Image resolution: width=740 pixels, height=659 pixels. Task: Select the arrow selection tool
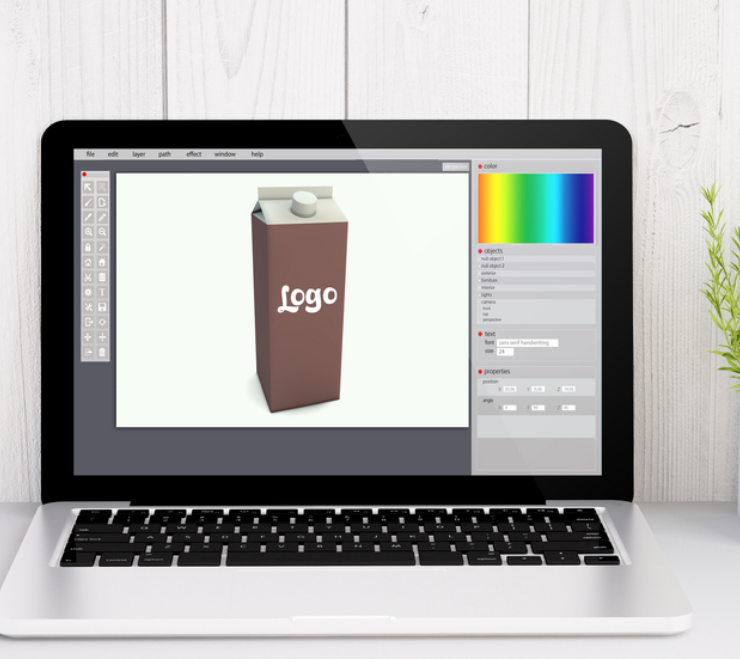click(88, 187)
